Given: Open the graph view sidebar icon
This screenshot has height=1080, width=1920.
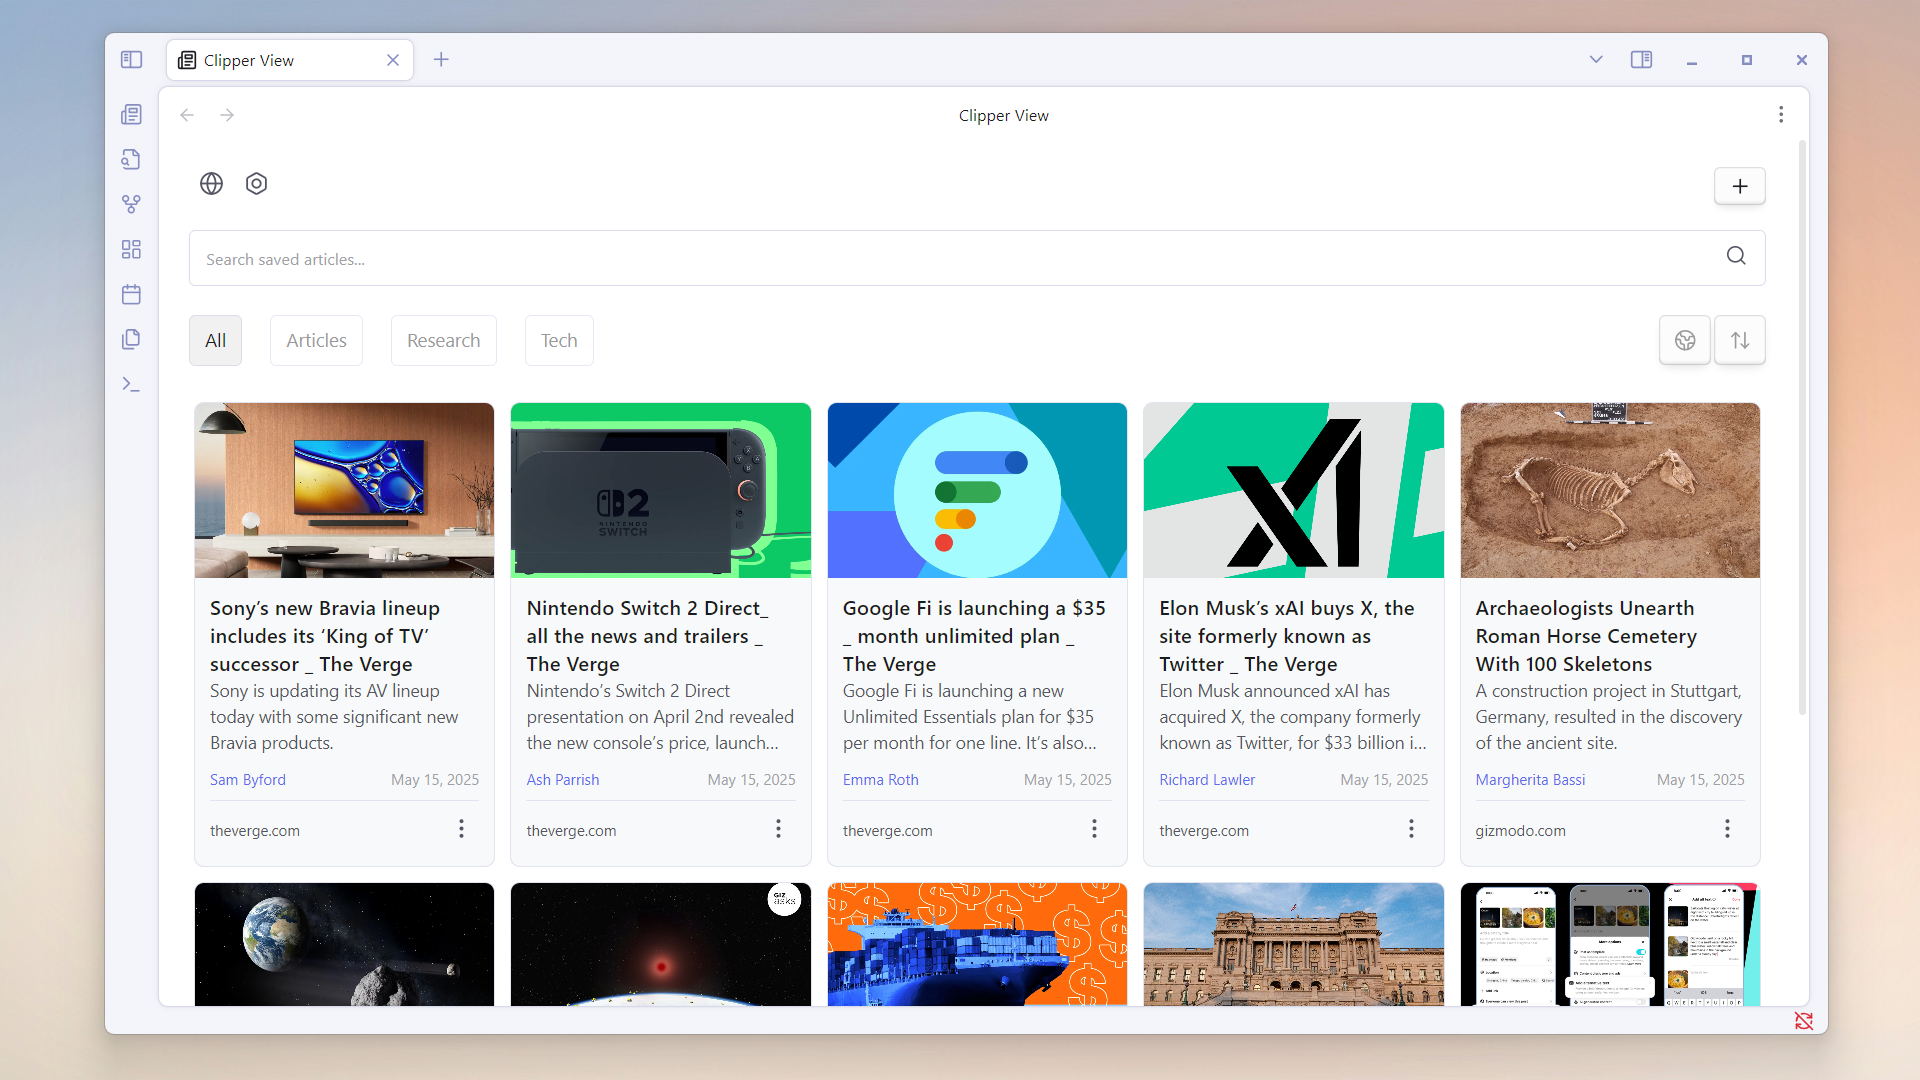Looking at the screenshot, I should [x=131, y=204].
